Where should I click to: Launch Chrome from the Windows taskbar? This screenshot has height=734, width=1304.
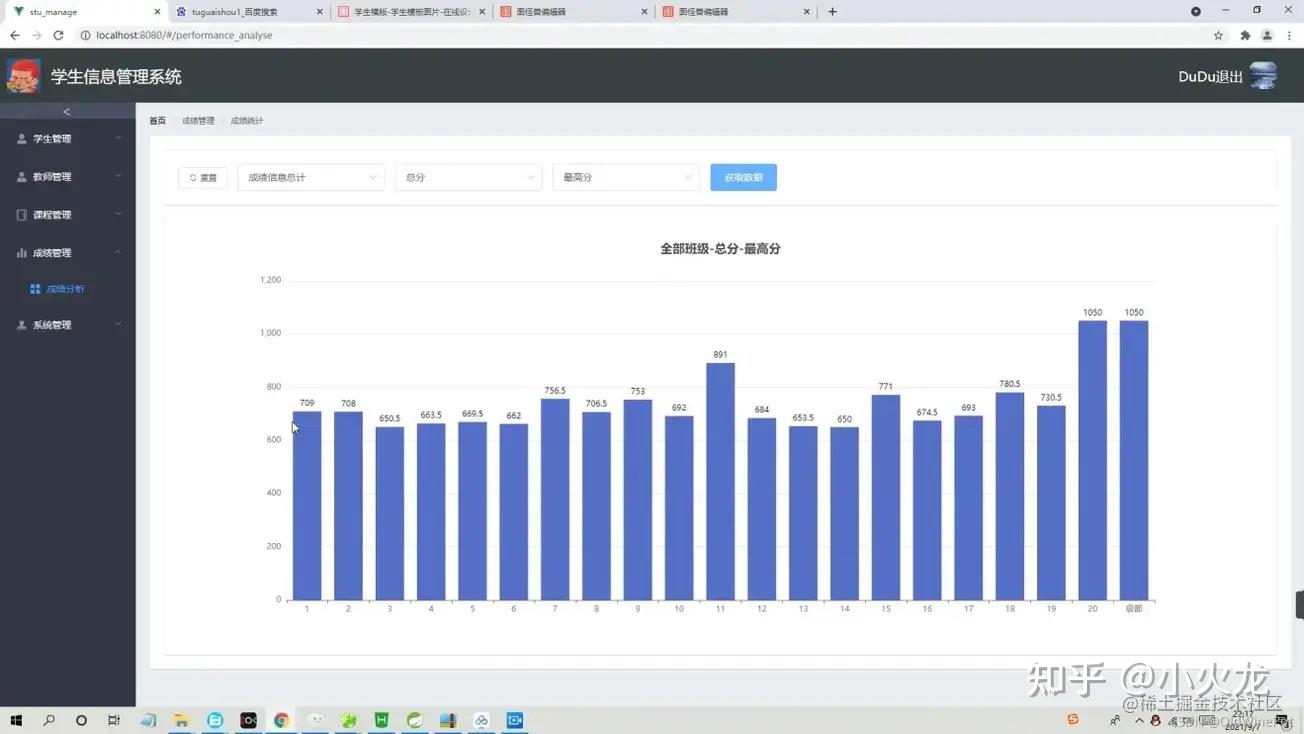point(281,720)
